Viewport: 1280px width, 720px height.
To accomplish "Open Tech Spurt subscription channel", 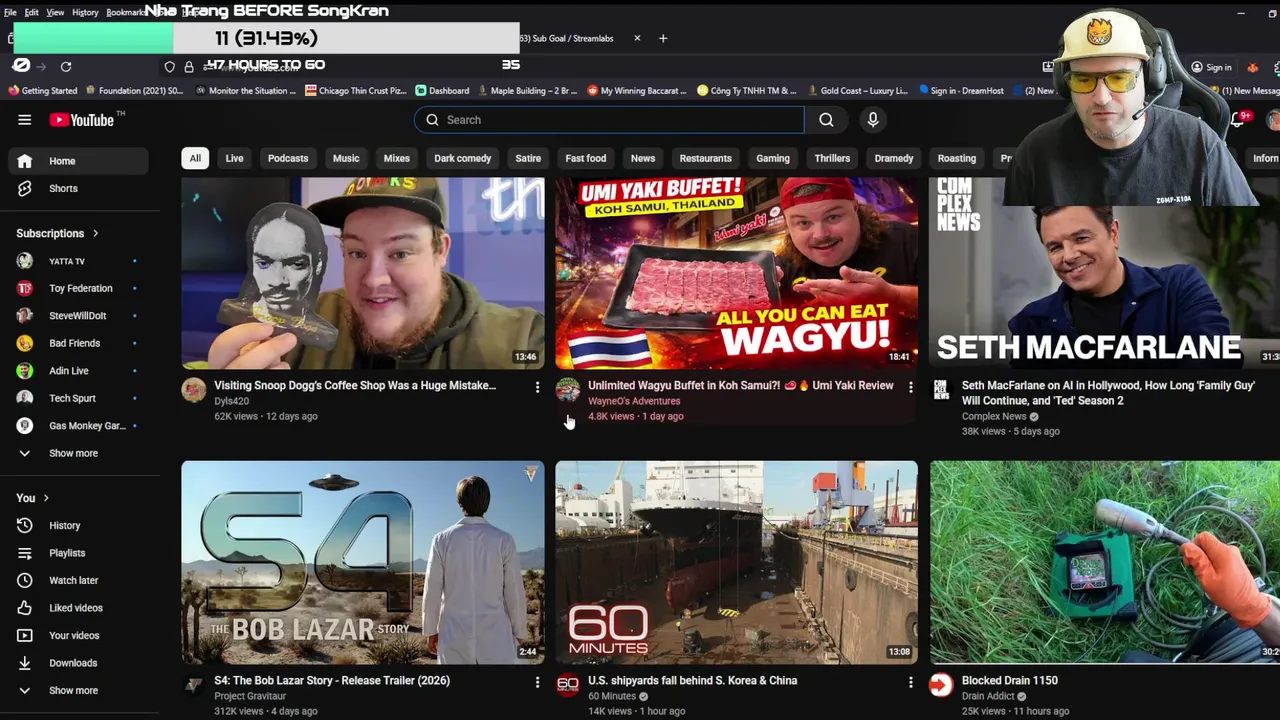I will pyautogui.click(x=78, y=398).
